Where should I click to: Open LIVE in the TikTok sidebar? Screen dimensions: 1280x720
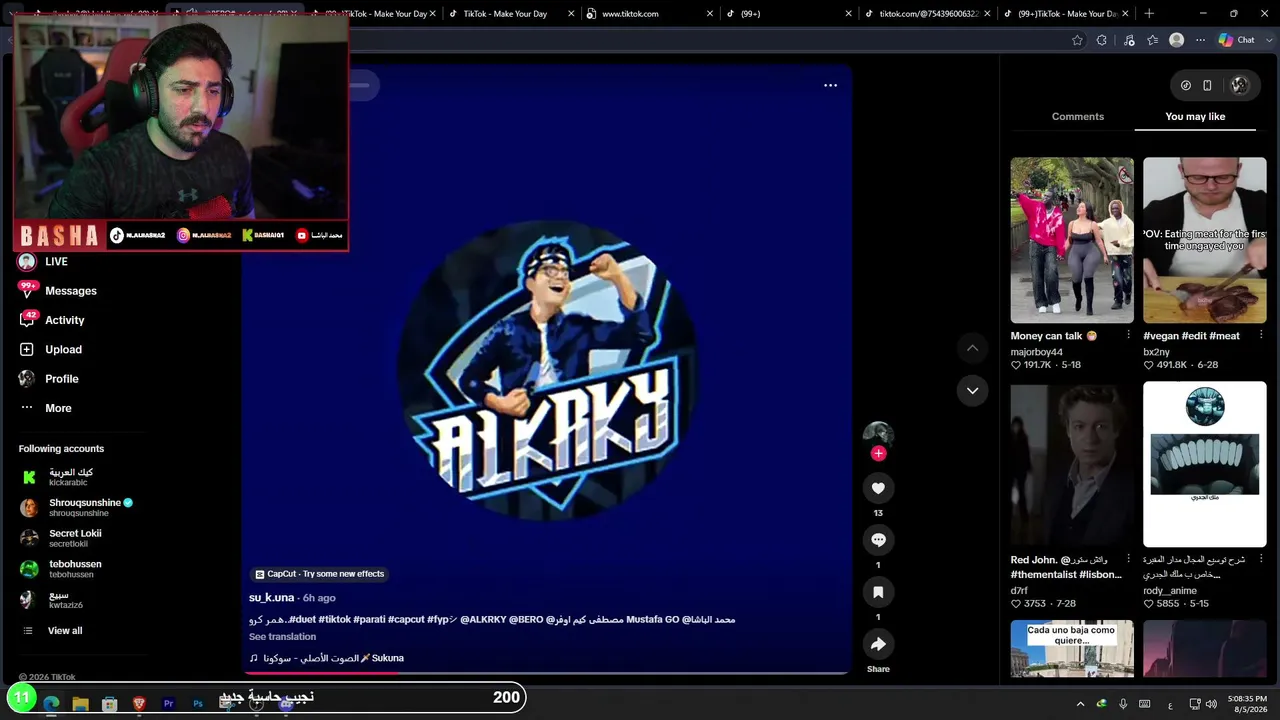coord(43,262)
